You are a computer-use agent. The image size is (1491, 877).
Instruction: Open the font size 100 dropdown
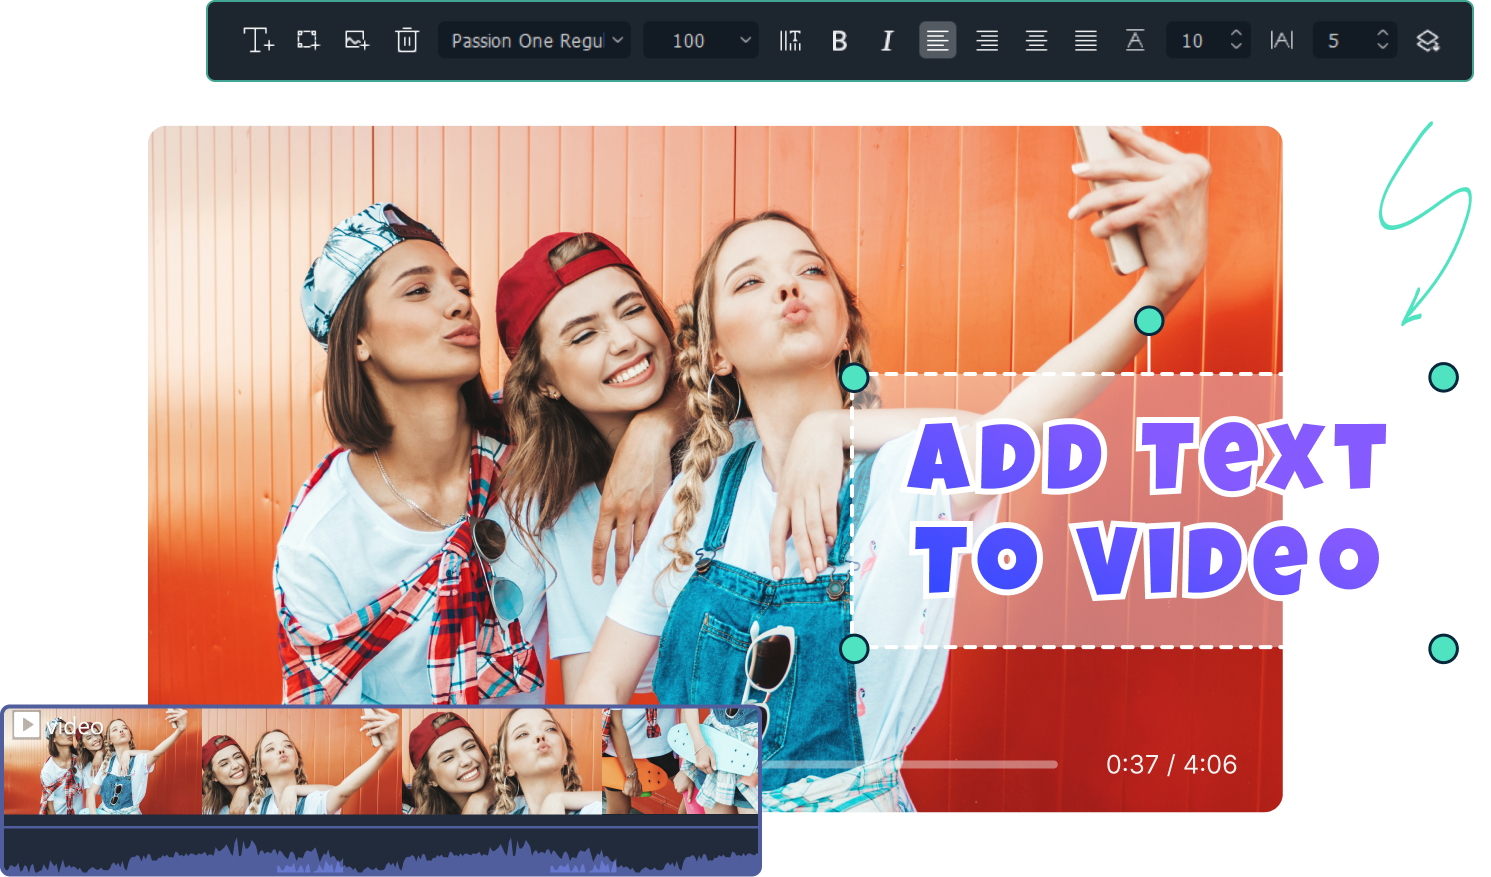coord(701,40)
